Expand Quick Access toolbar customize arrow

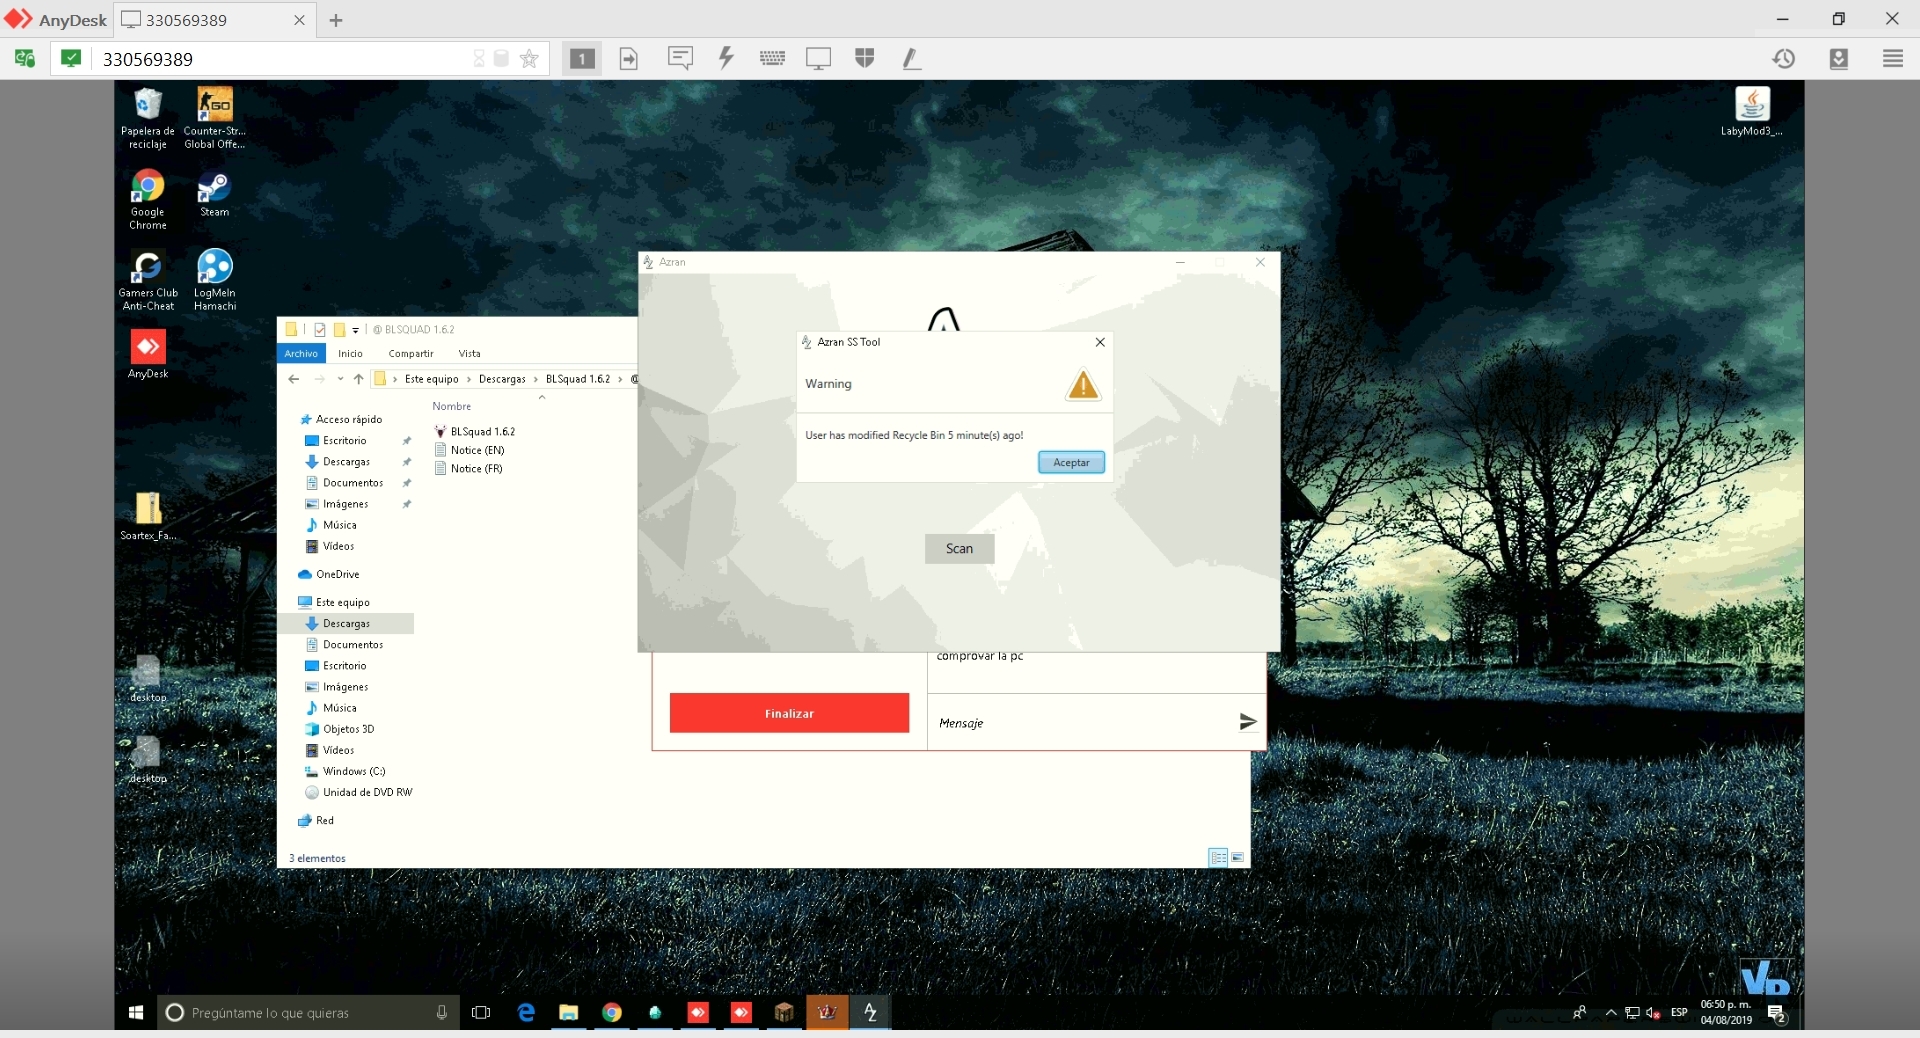[x=356, y=330]
